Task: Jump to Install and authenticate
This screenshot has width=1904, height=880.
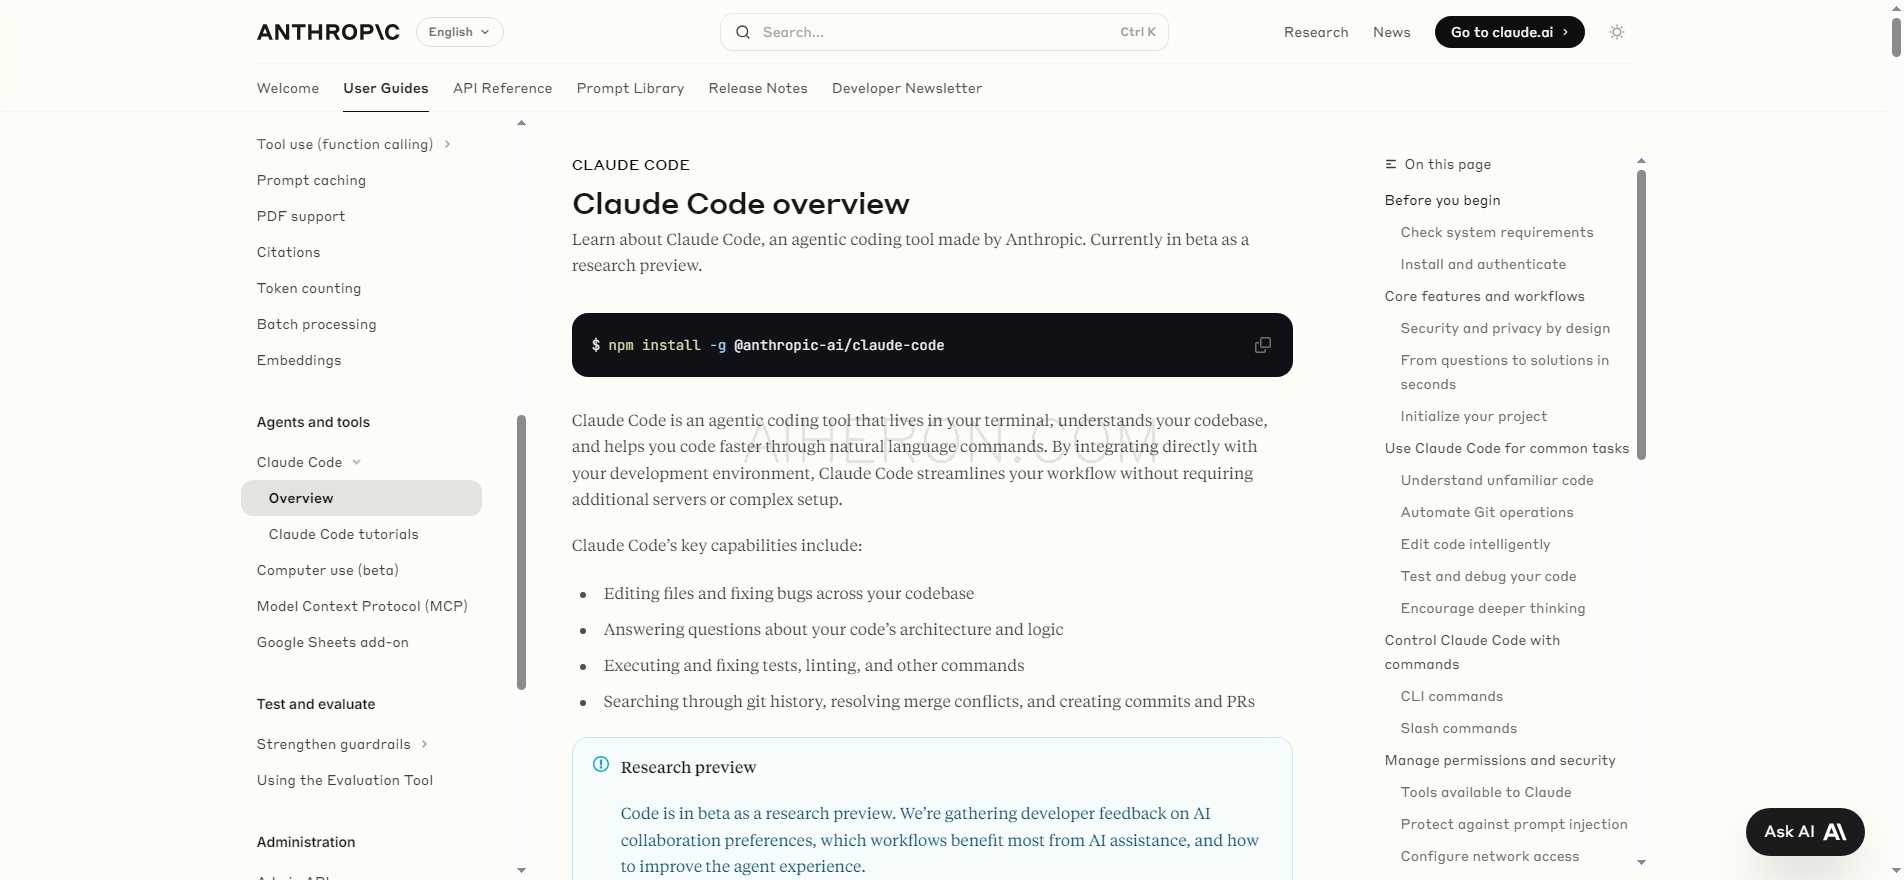Action: [1483, 264]
